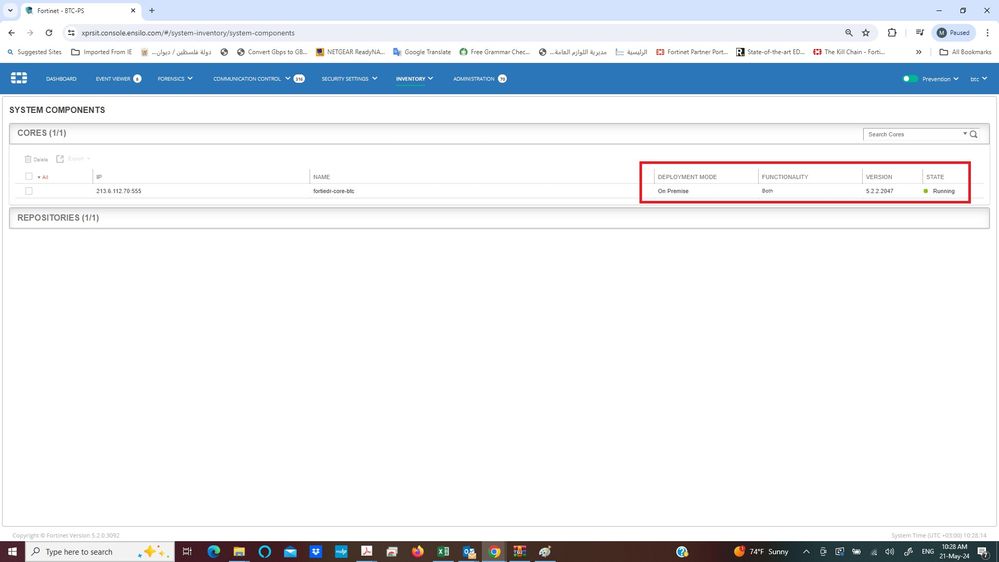Bookmark this page with star icon
The image size is (999, 562).
[866, 32]
